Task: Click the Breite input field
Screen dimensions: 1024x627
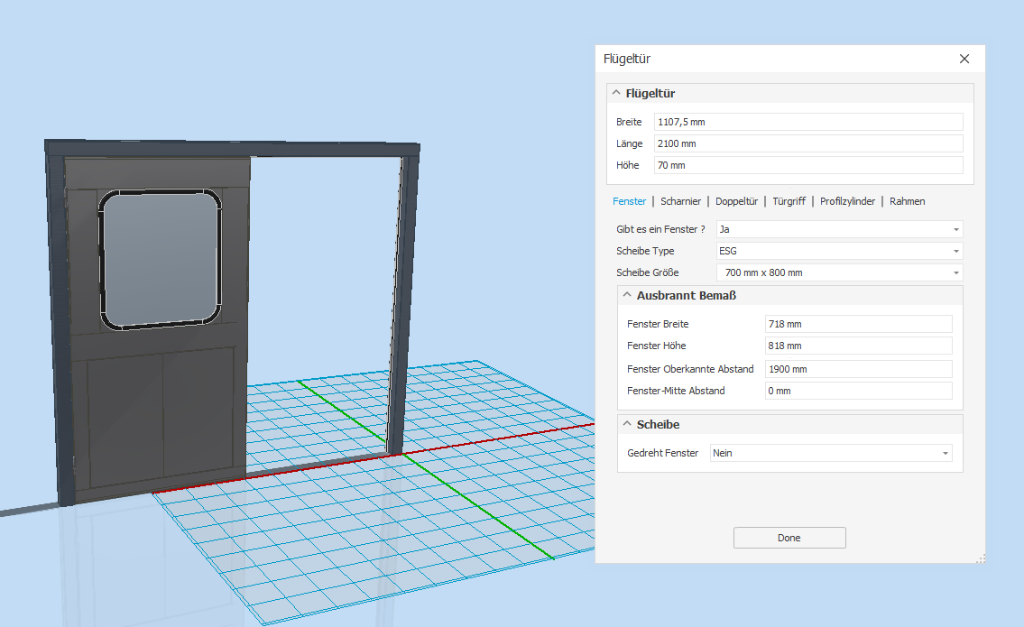Action: point(808,122)
